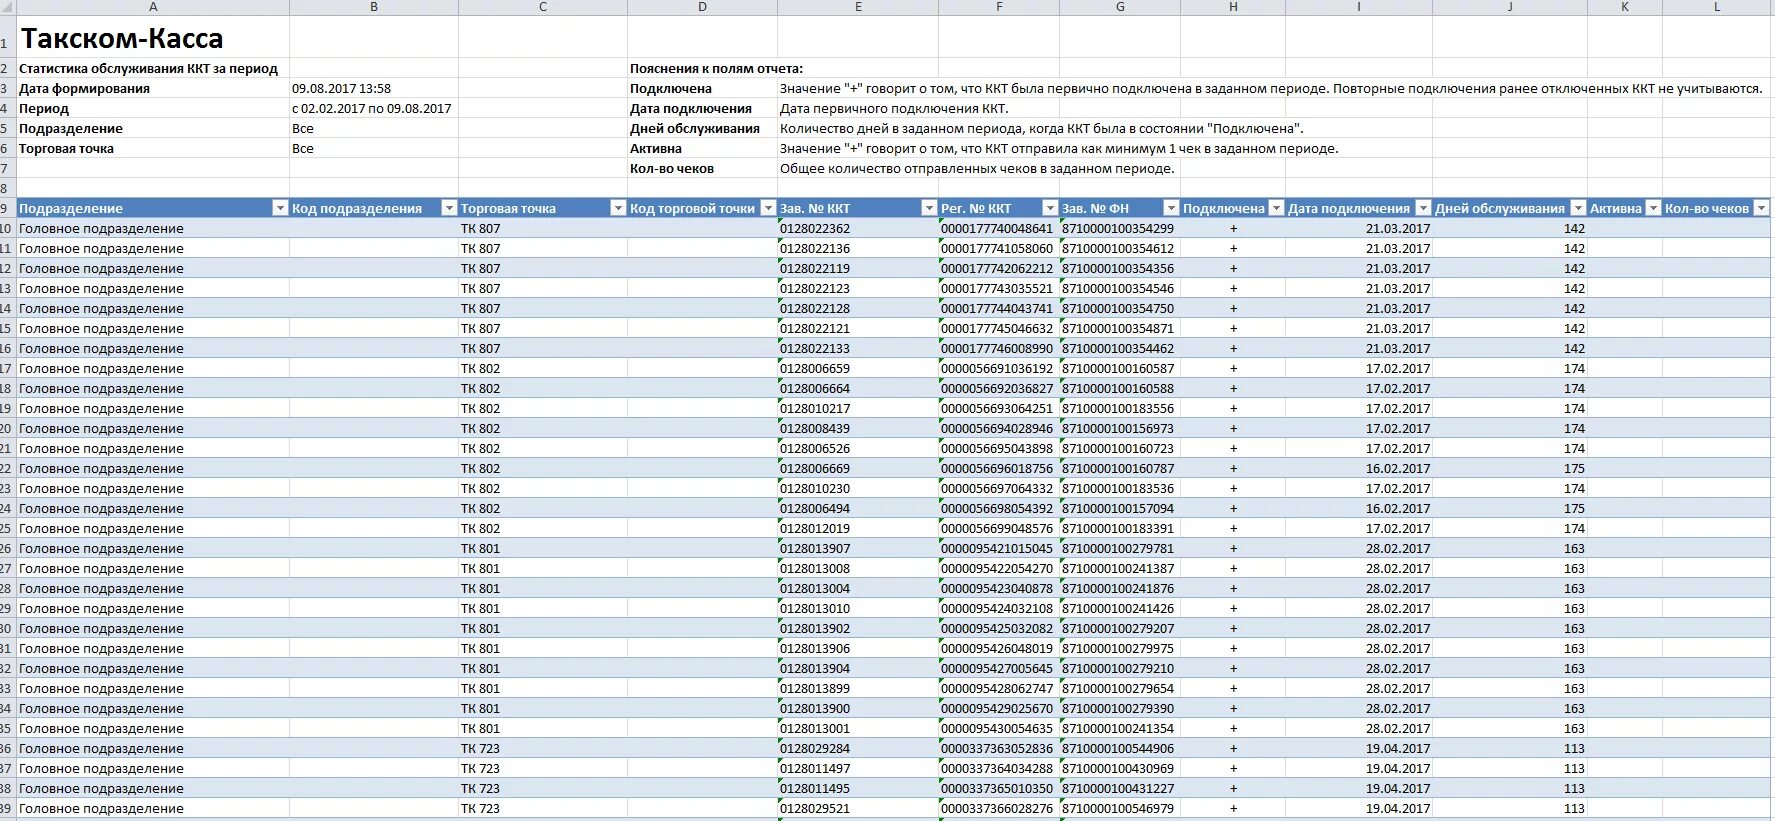Select column A header
Screen dimensions: 1775x821
click(x=153, y=7)
